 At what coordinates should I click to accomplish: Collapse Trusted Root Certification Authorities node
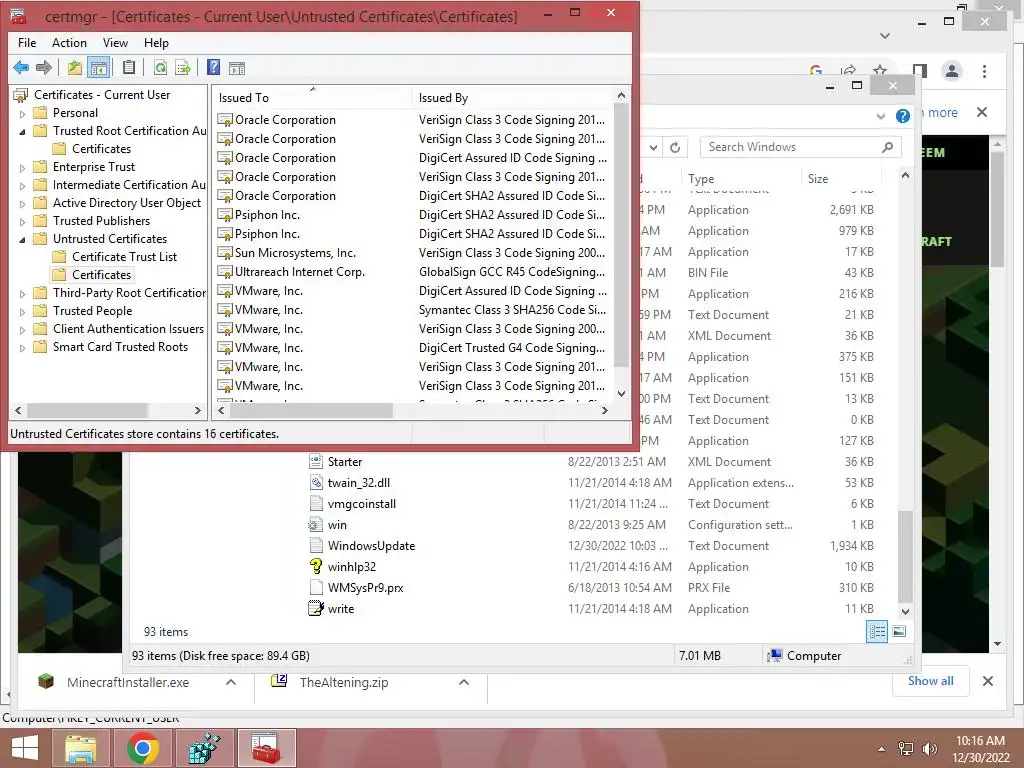22,131
